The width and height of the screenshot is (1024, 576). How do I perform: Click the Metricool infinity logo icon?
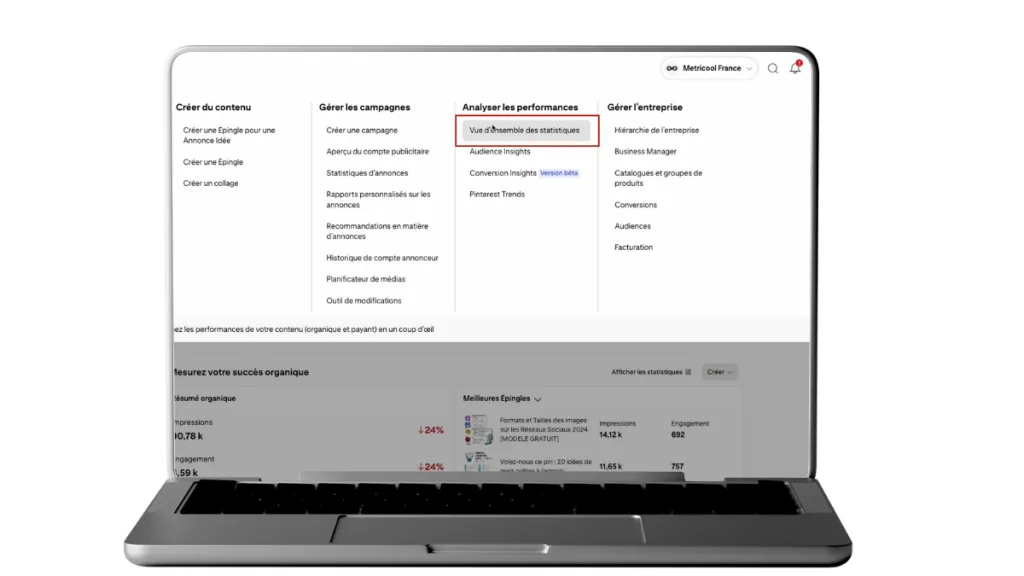point(672,69)
